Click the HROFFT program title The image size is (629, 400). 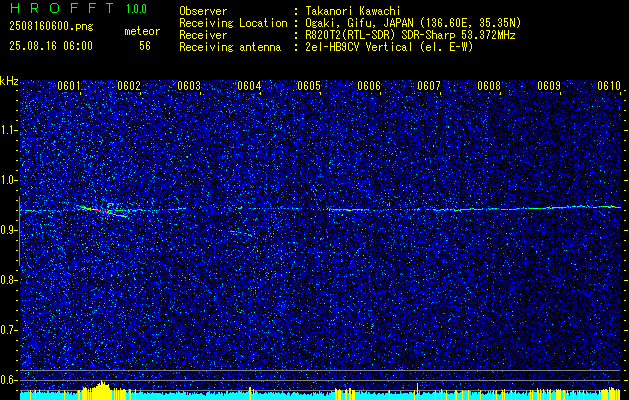point(62,8)
